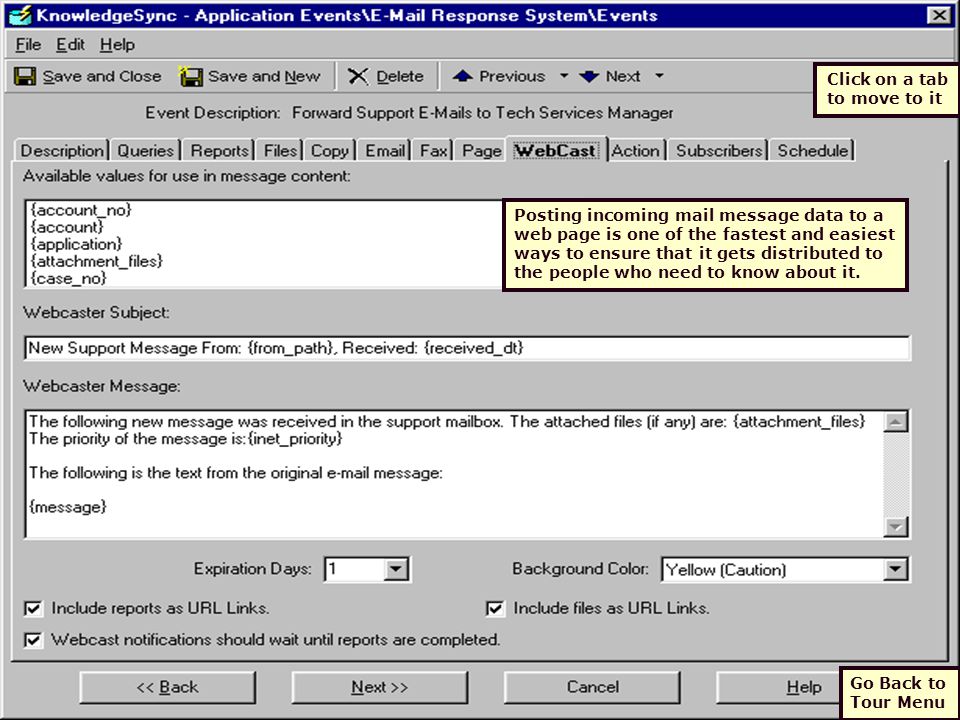Switch to the Copy tab
This screenshot has width=960, height=720.
click(x=330, y=151)
